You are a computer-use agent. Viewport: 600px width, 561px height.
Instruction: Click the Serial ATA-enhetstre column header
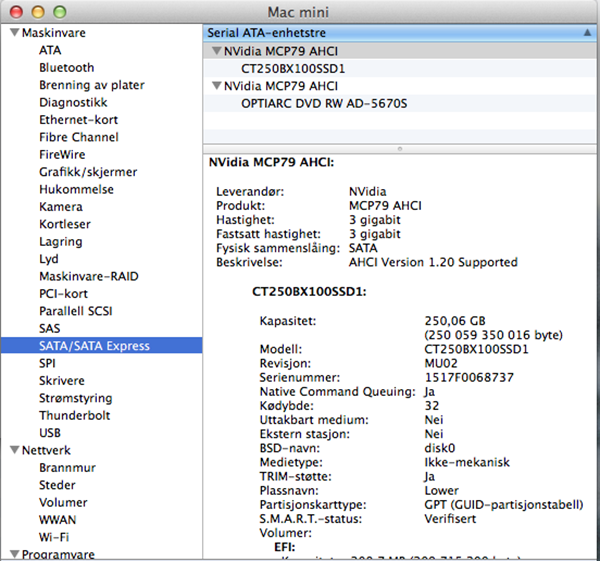(399, 33)
